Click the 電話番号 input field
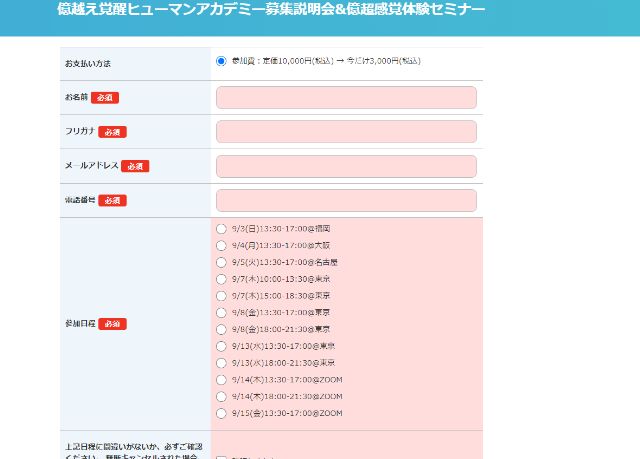640x459 pixels. click(x=346, y=200)
